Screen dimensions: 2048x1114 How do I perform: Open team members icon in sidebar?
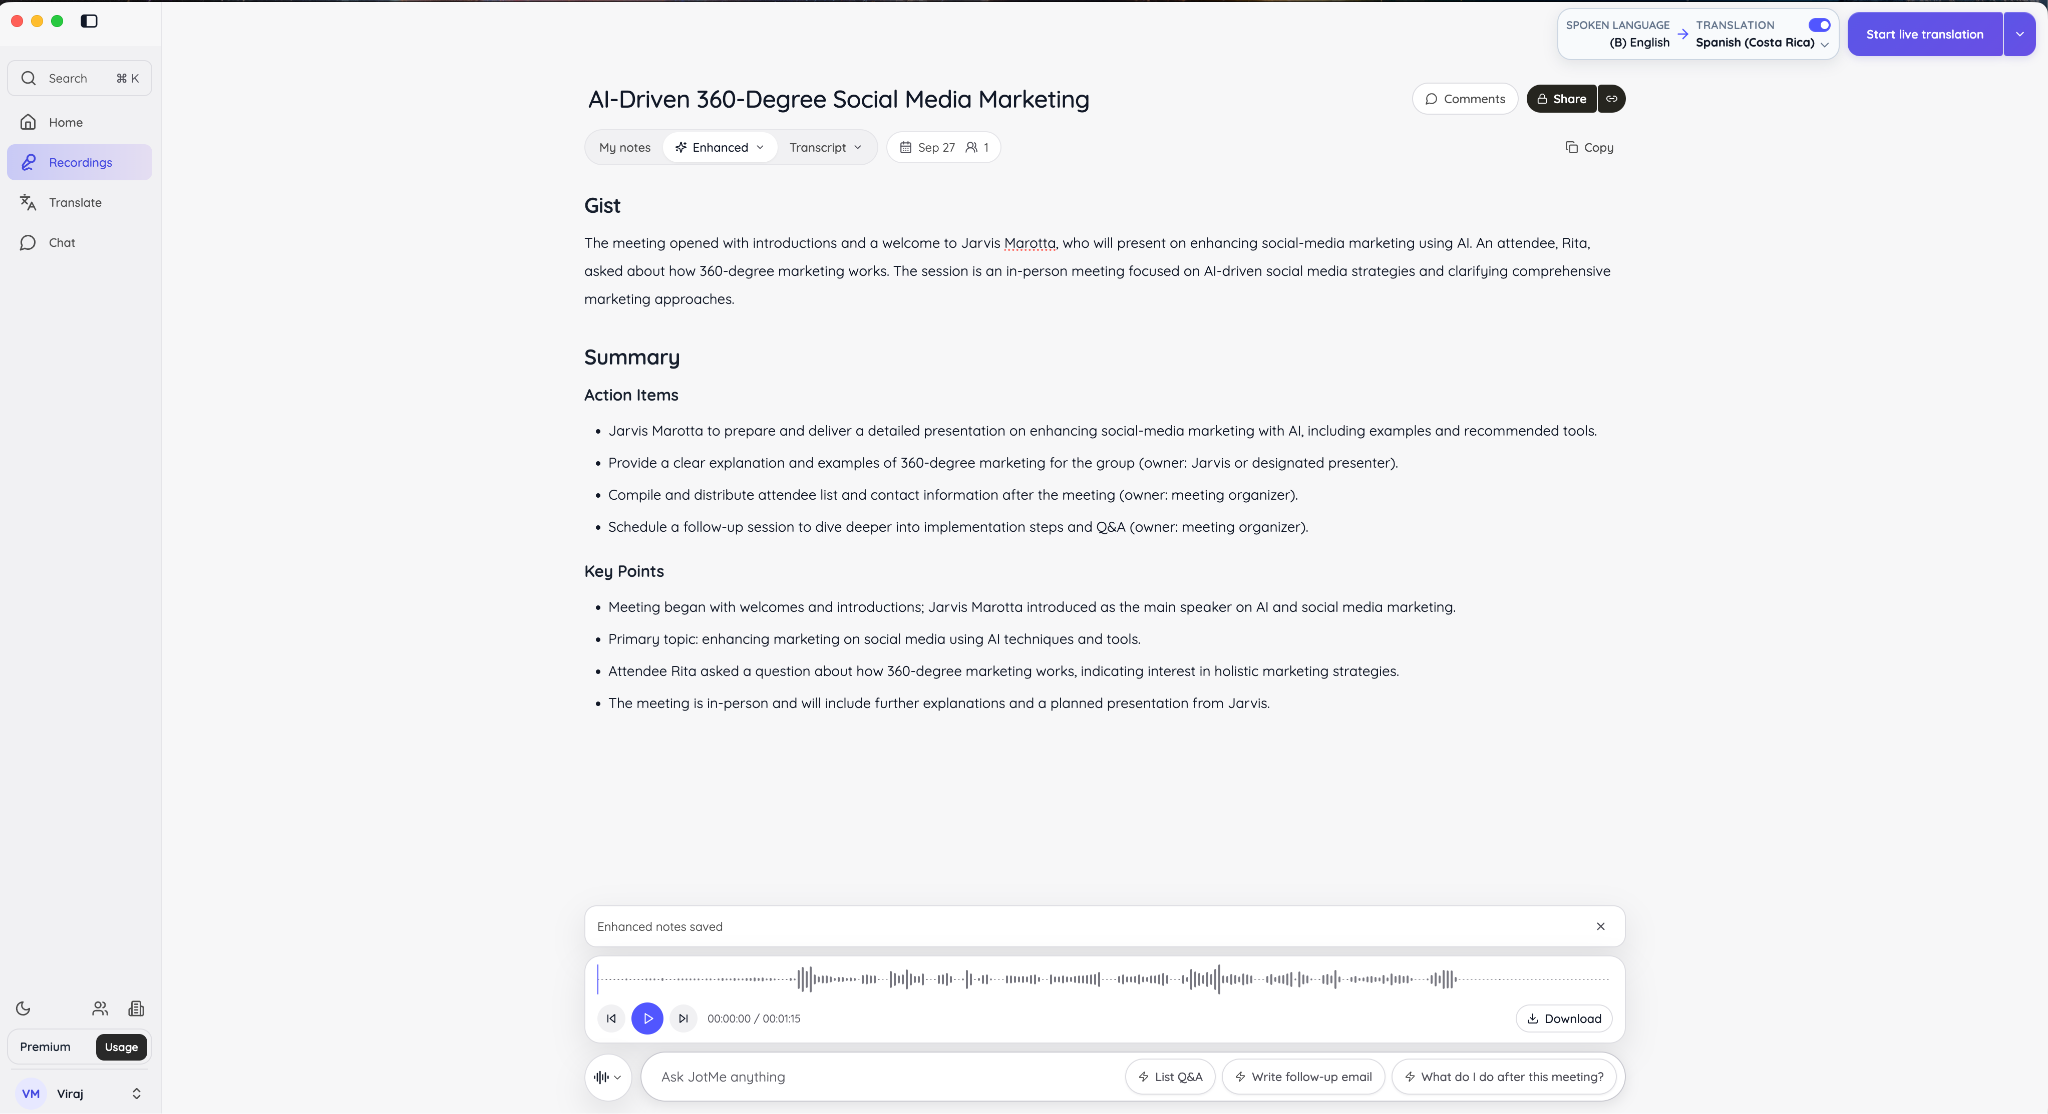click(100, 1008)
